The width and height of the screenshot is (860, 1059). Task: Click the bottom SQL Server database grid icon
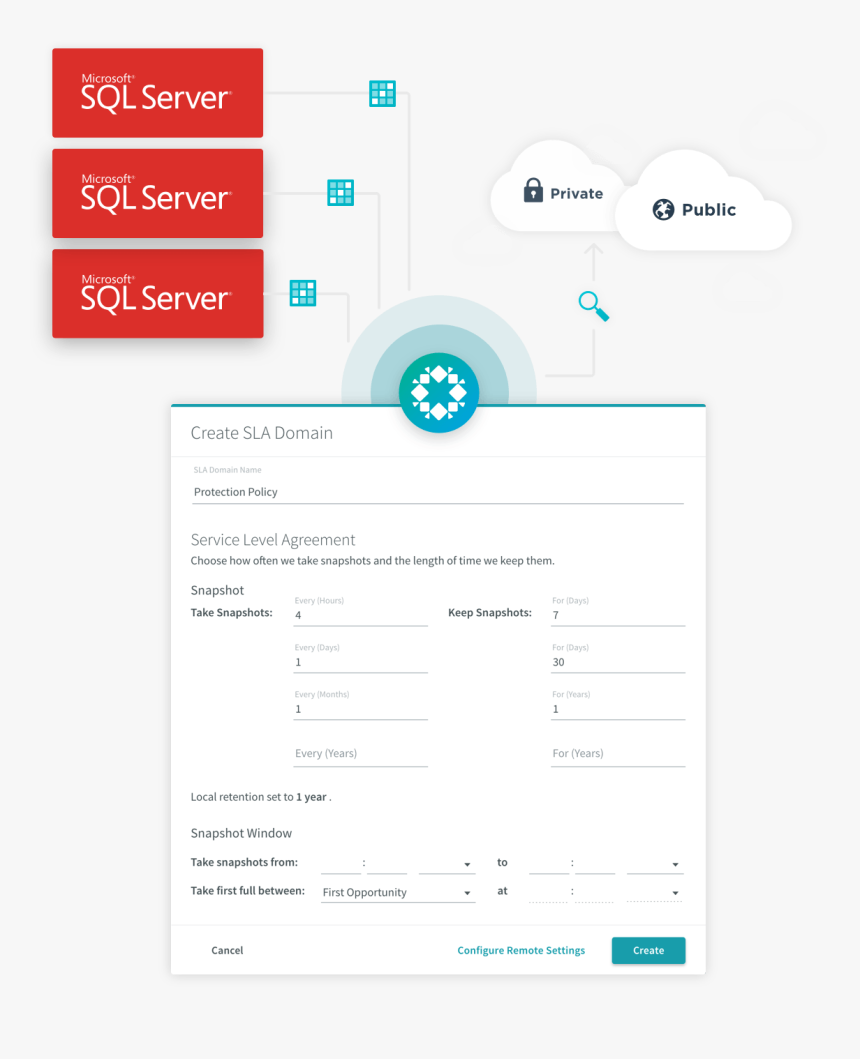[x=302, y=293]
